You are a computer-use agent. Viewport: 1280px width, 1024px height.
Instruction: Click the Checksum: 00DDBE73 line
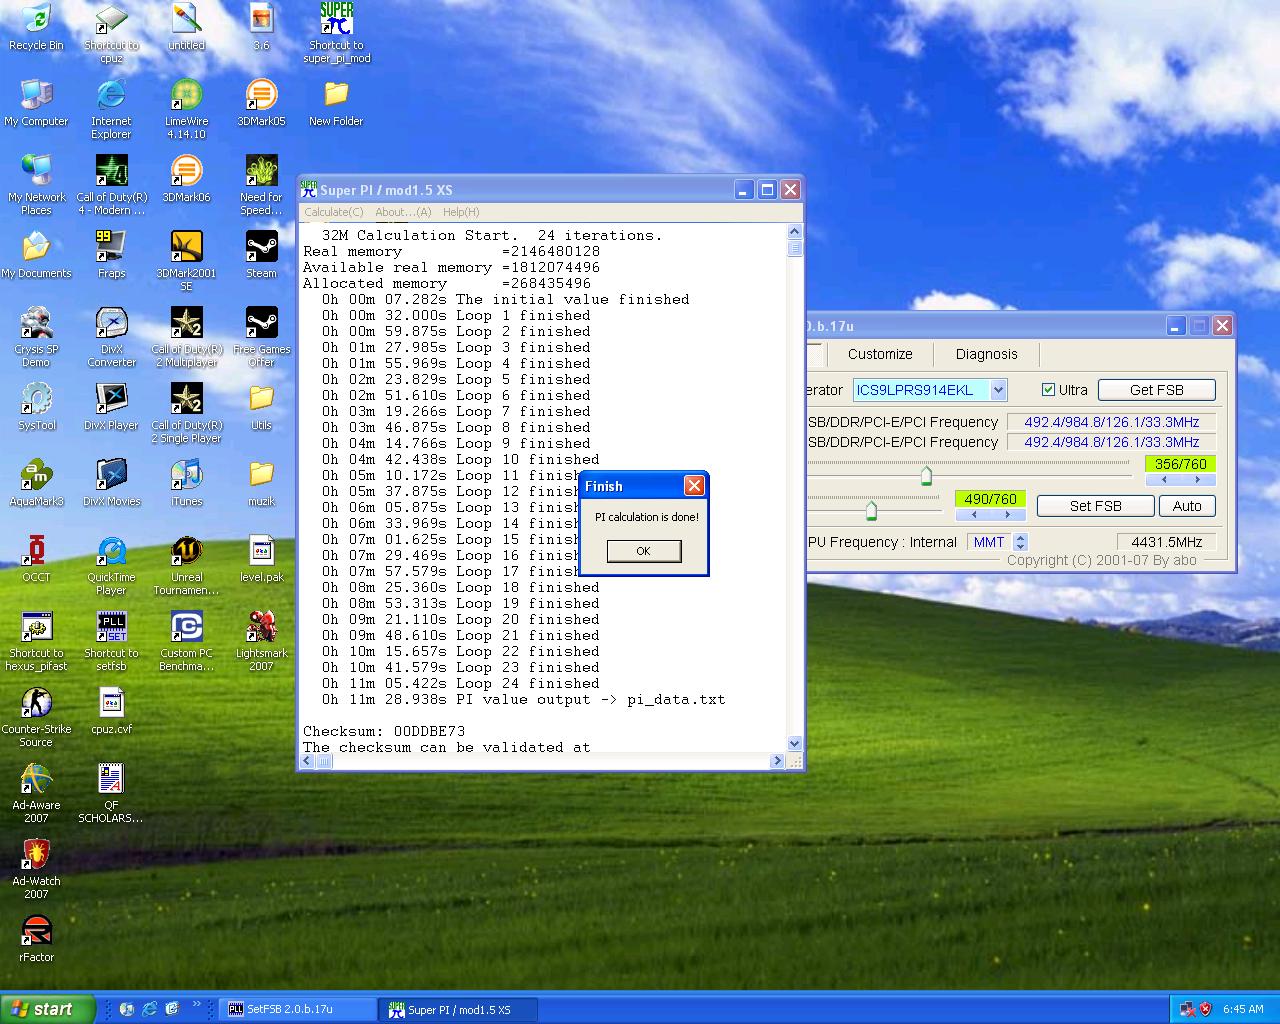pos(384,731)
